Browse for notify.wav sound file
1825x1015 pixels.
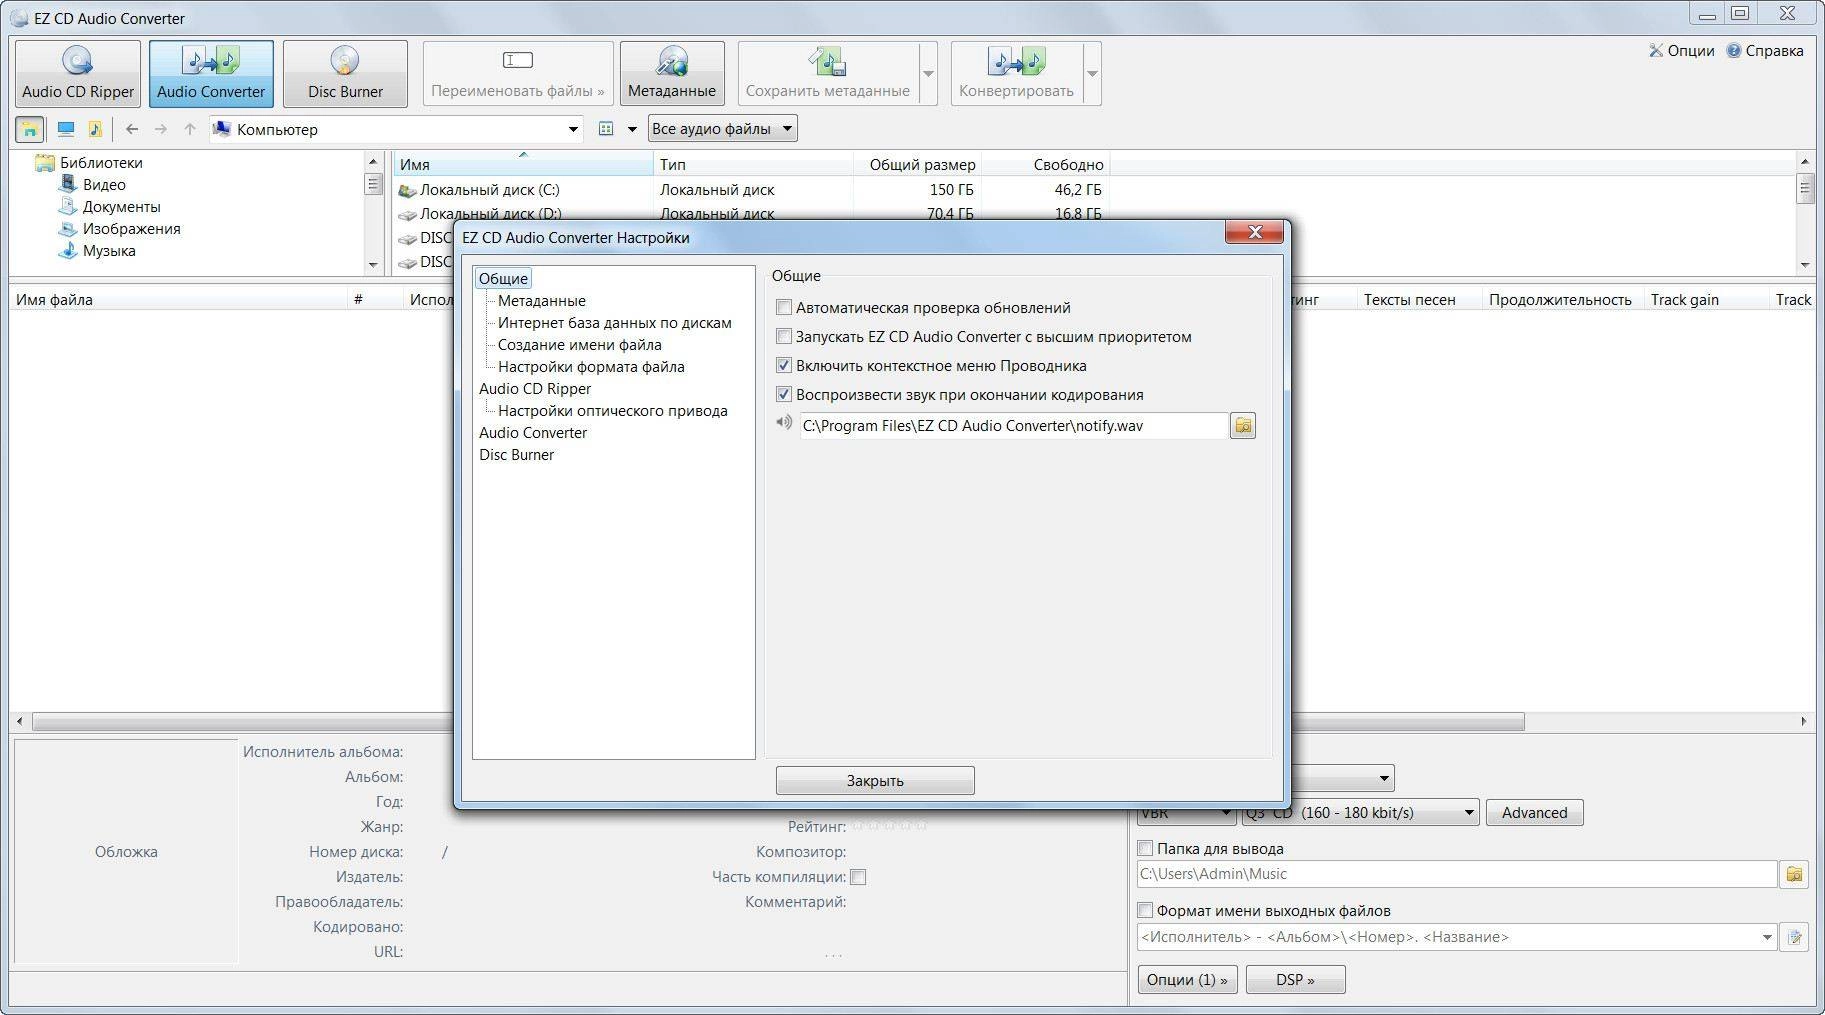point(1243,426)
